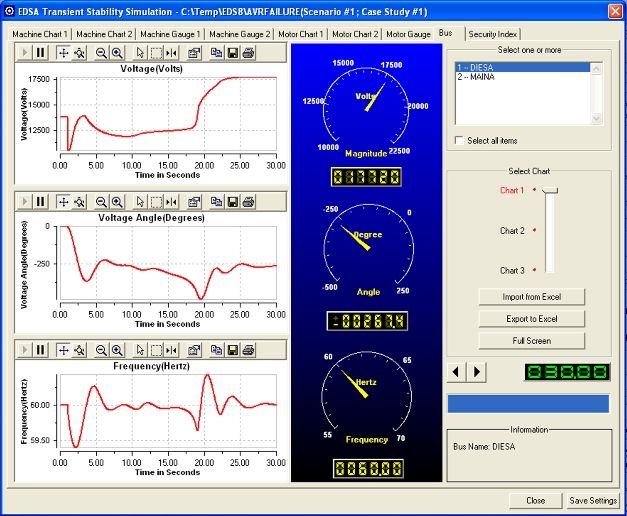
Task: Choose the pointer cursor tool on Voltage chart
Action: 140,53
